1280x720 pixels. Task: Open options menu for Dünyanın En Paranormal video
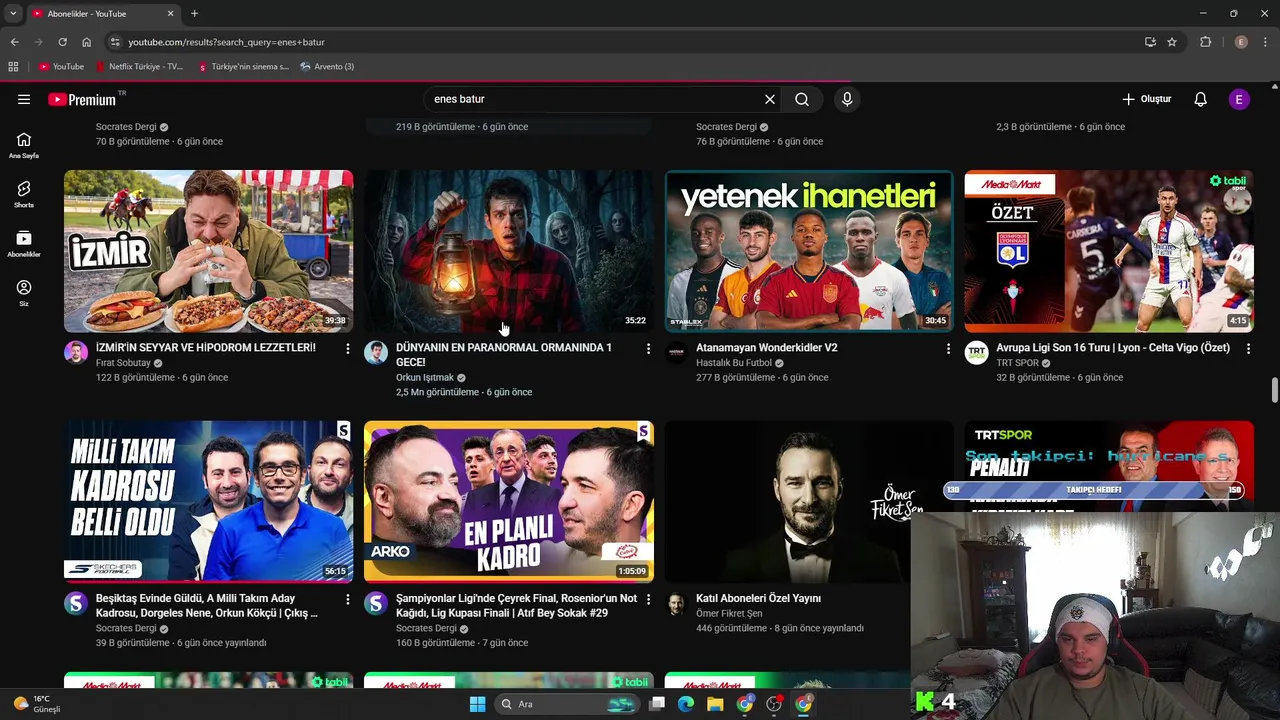(x=648, y=348)
